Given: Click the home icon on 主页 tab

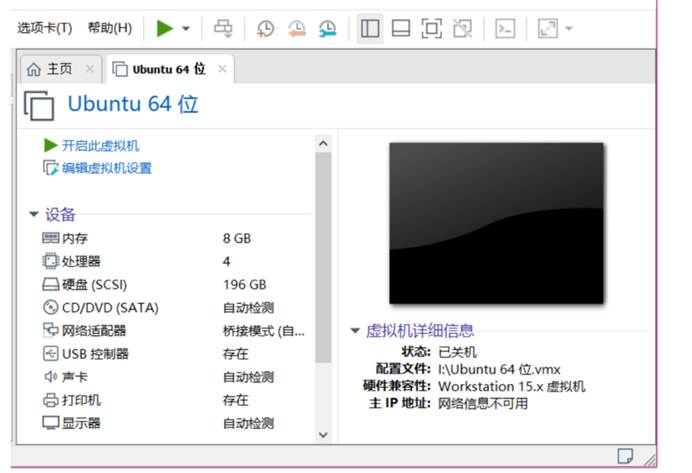Looking at the screenshot, I should [x=34, y=69].
